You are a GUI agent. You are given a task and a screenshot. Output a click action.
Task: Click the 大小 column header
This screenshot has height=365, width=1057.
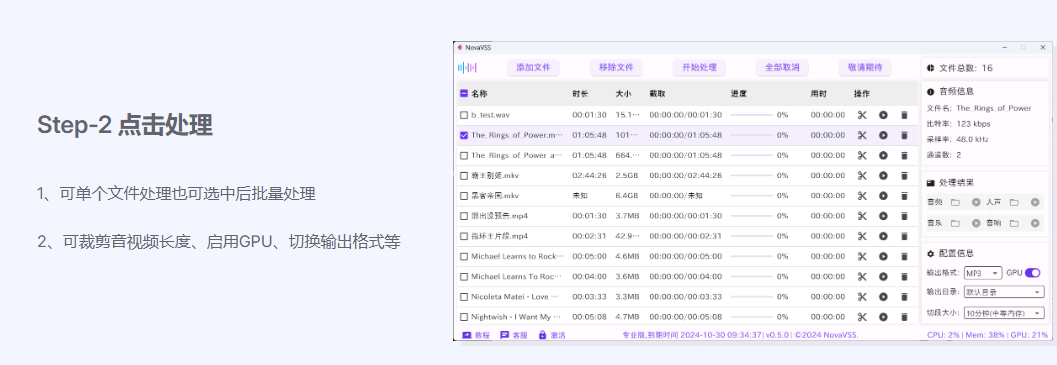pos(624,94)
